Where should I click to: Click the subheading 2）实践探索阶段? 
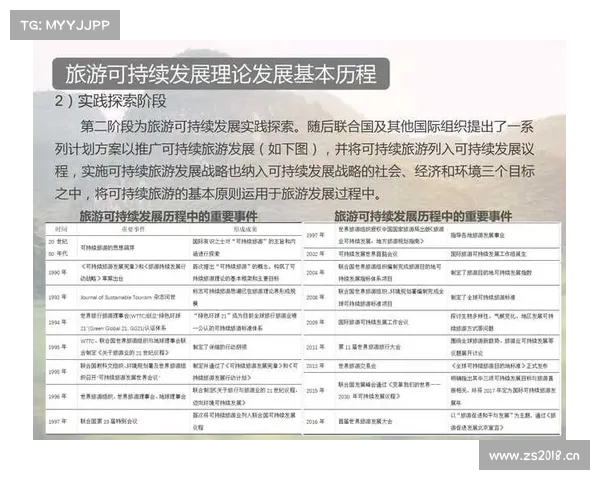pyautogui.click(x=110, y=101)
